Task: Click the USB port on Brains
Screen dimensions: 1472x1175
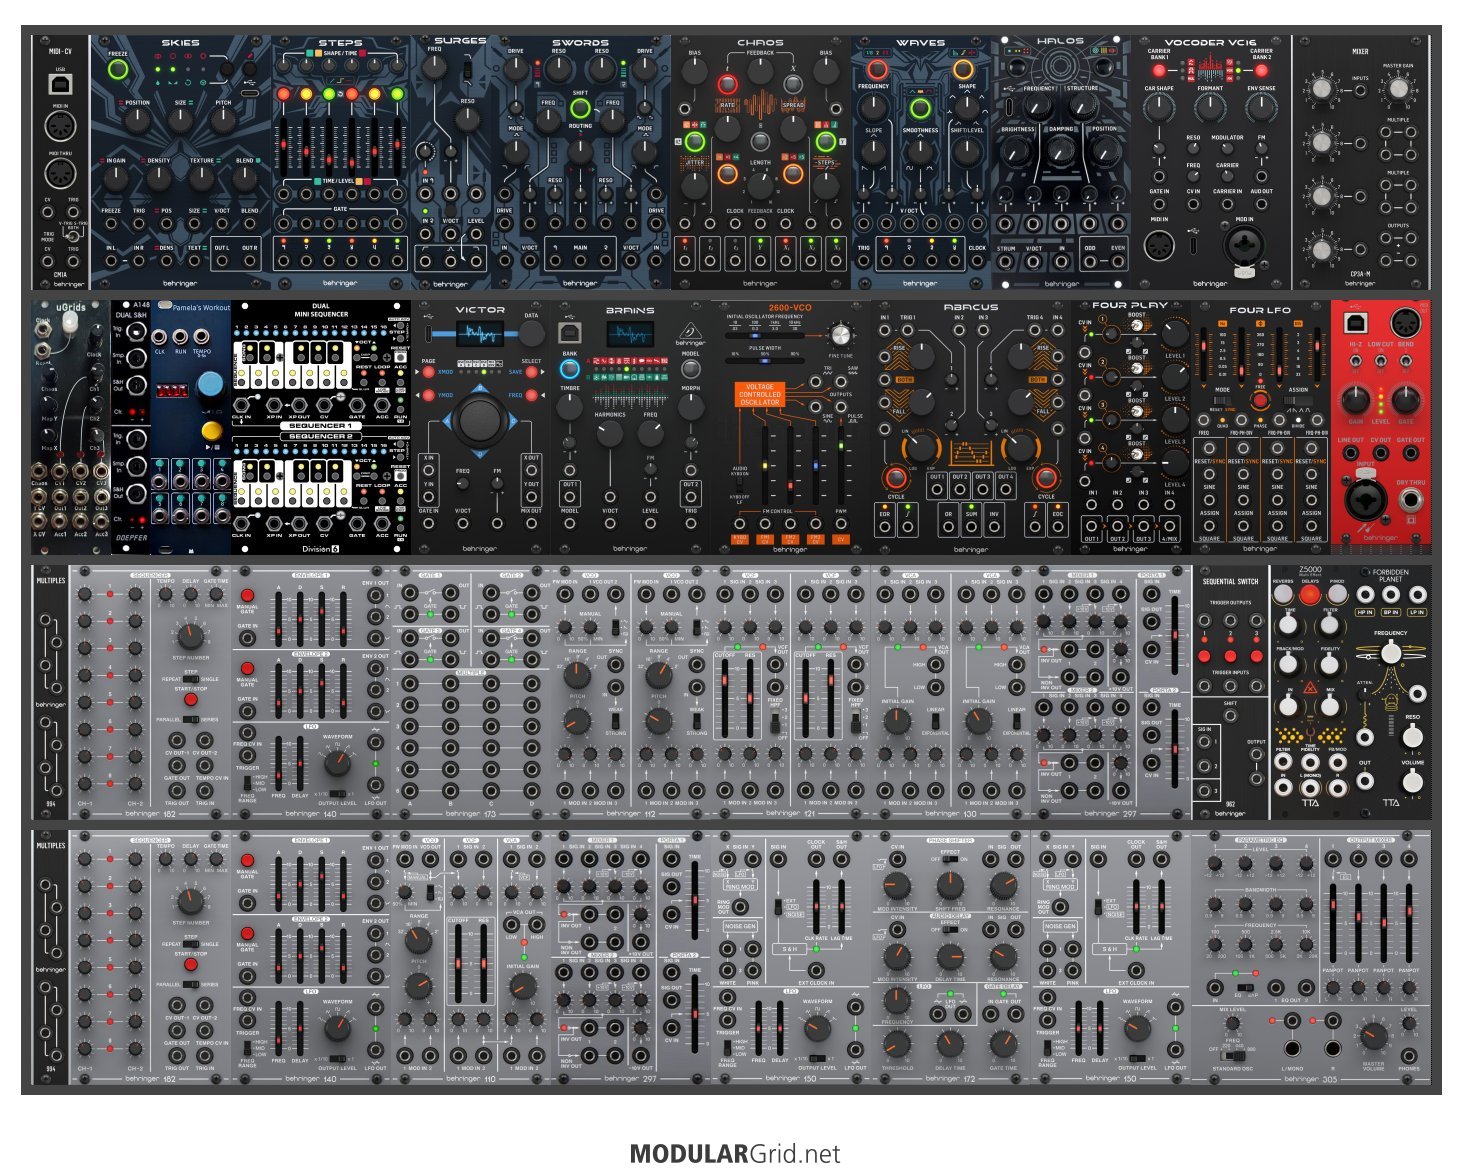Action: (570, 331)
